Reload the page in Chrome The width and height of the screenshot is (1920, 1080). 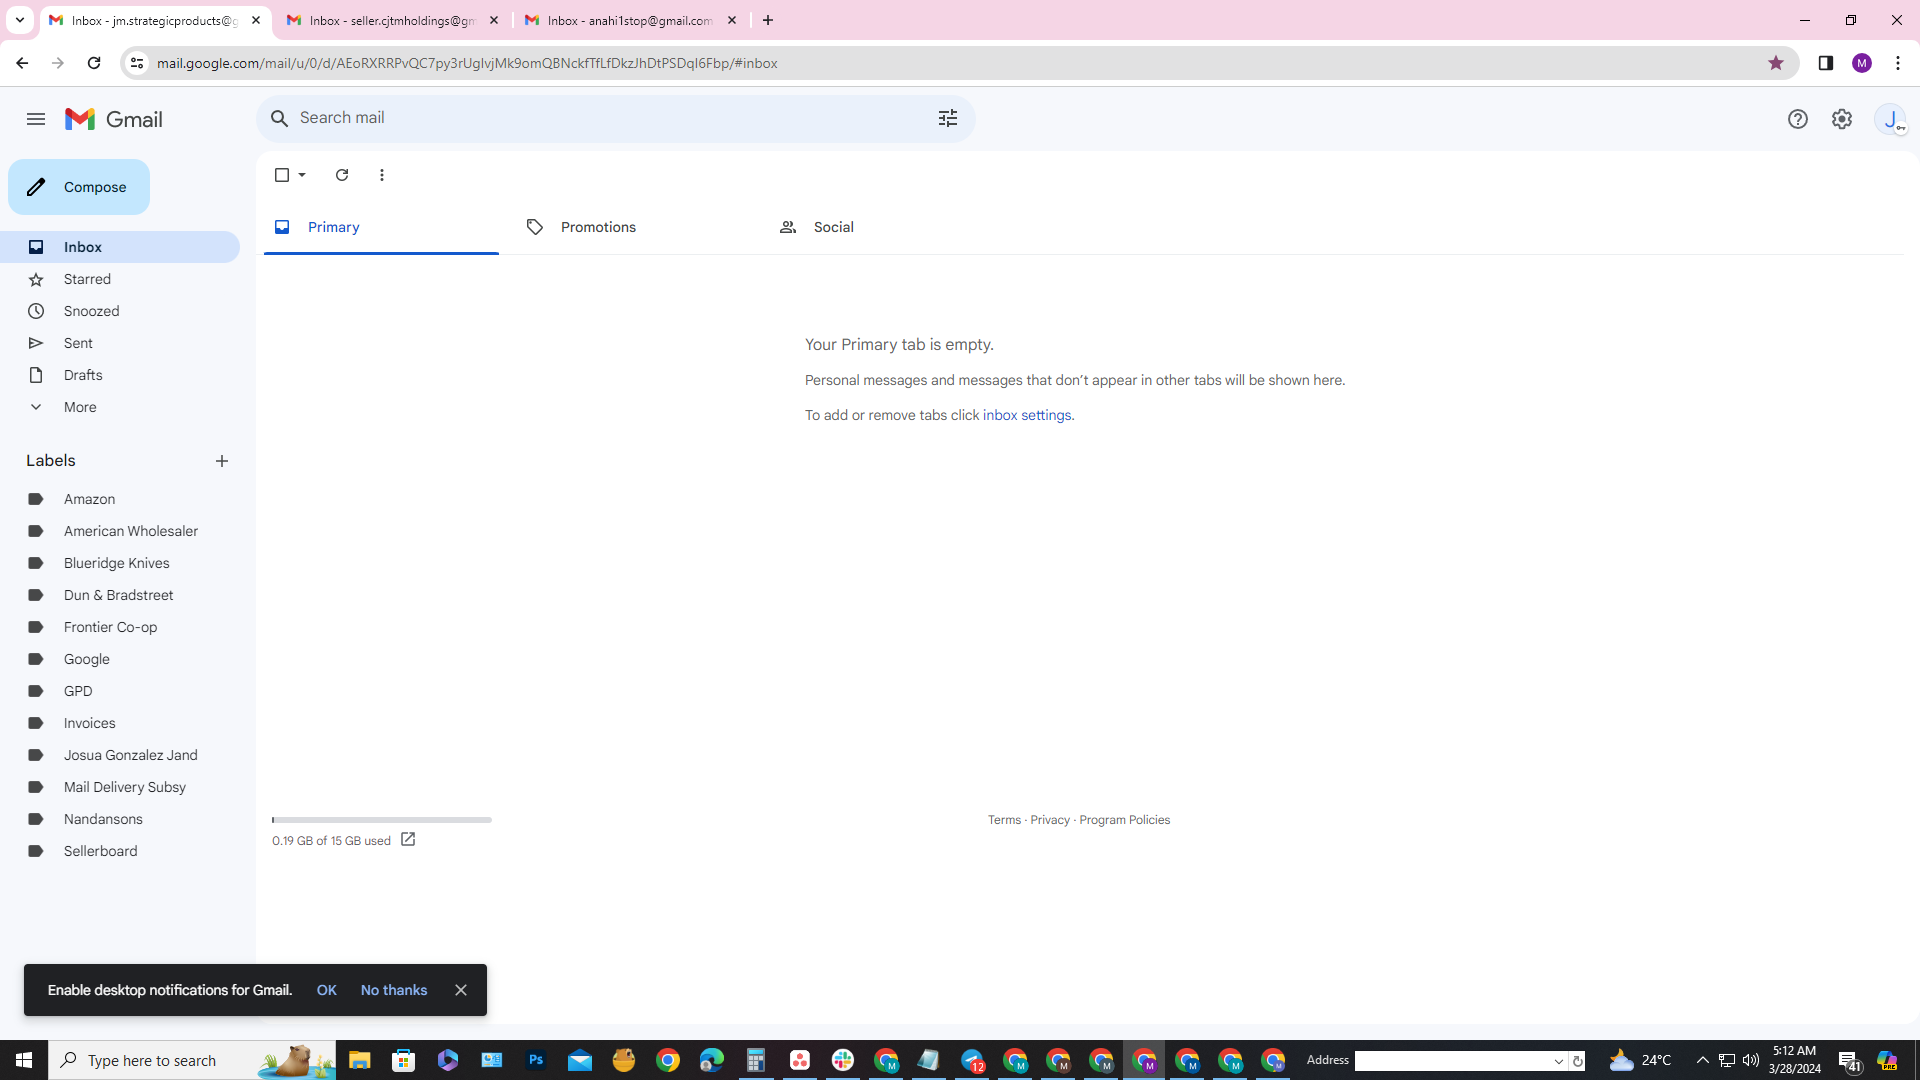(94, 63)
